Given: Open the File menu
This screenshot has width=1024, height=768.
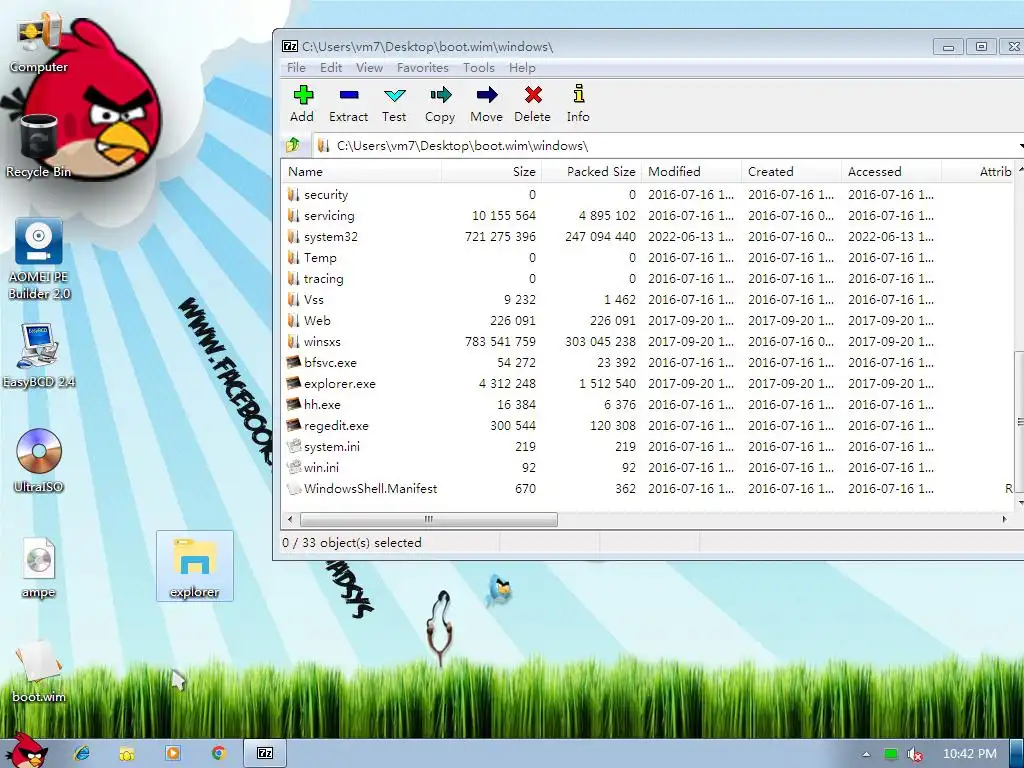Looking at the screenshot, I should pos(296,67).
